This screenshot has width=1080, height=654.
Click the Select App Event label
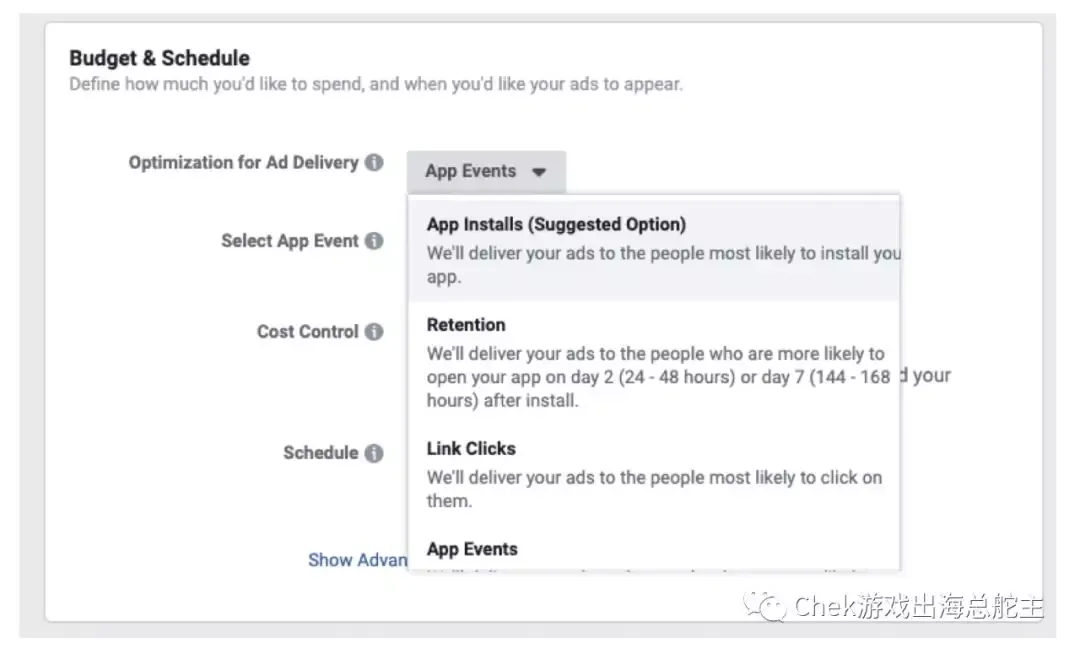(x=289, y=241)
